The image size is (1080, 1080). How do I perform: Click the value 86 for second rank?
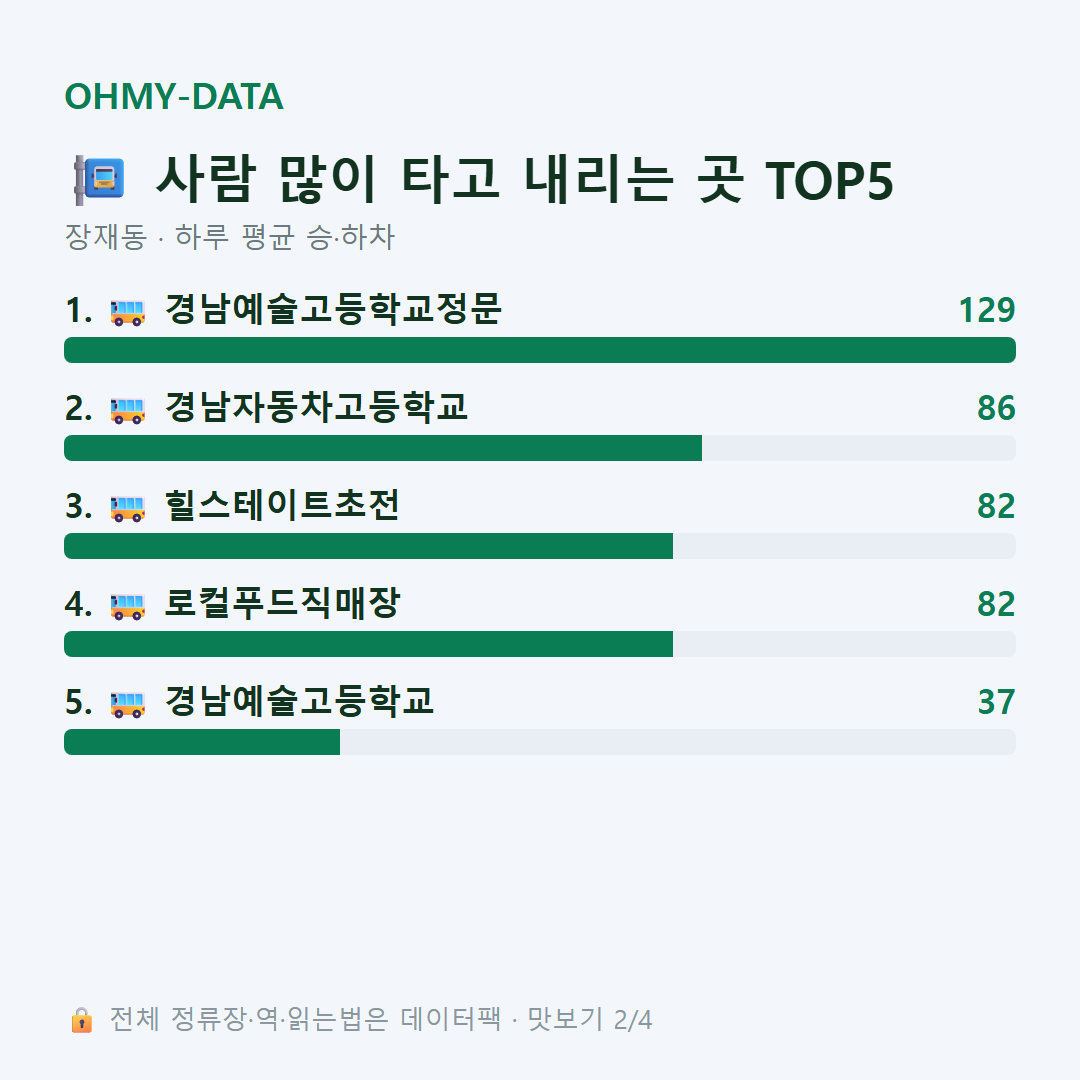pos(996,408)
